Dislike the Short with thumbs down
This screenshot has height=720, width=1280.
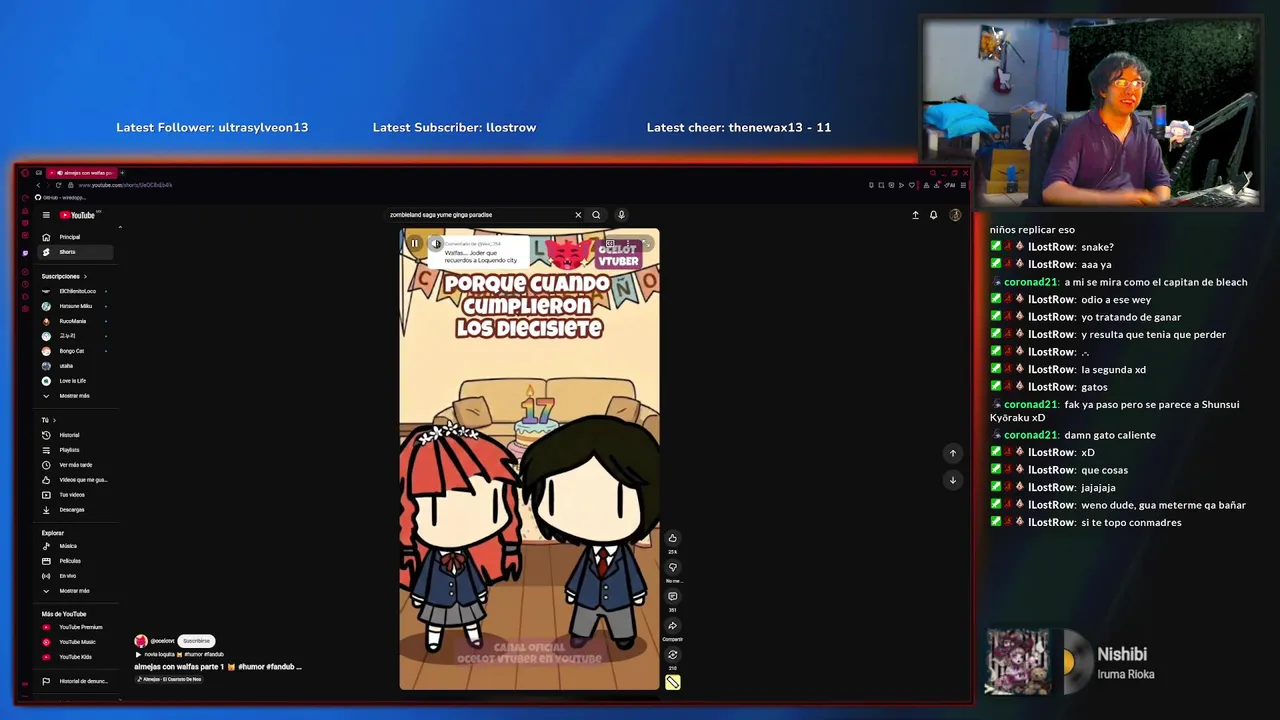click(672, 567)
